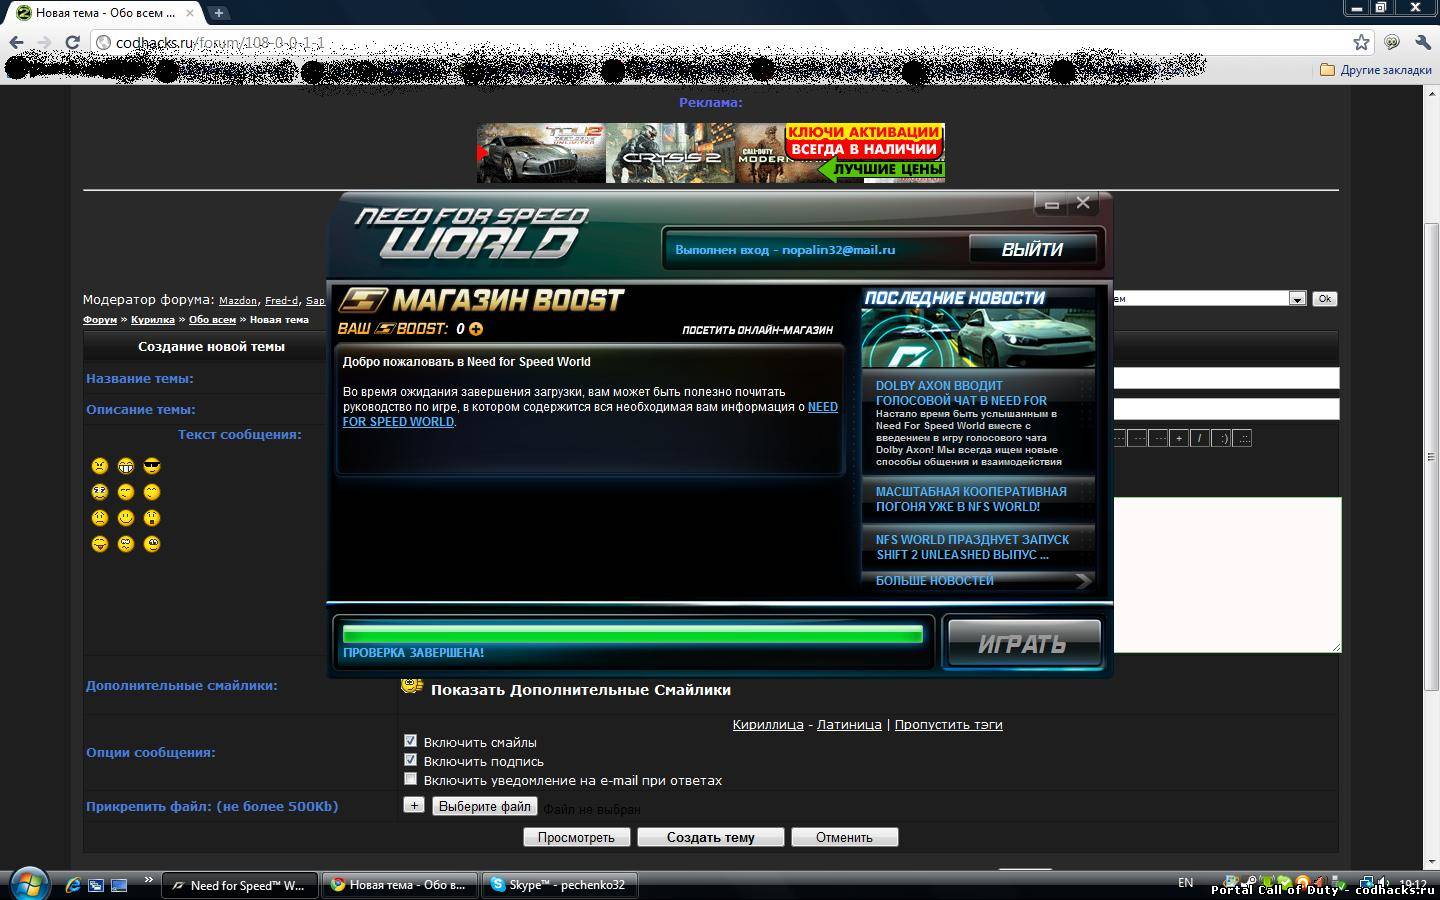Screen dimensions: 1440x900
Task: Click Латиница transliteration link
Action: click(x=849, y=724)
